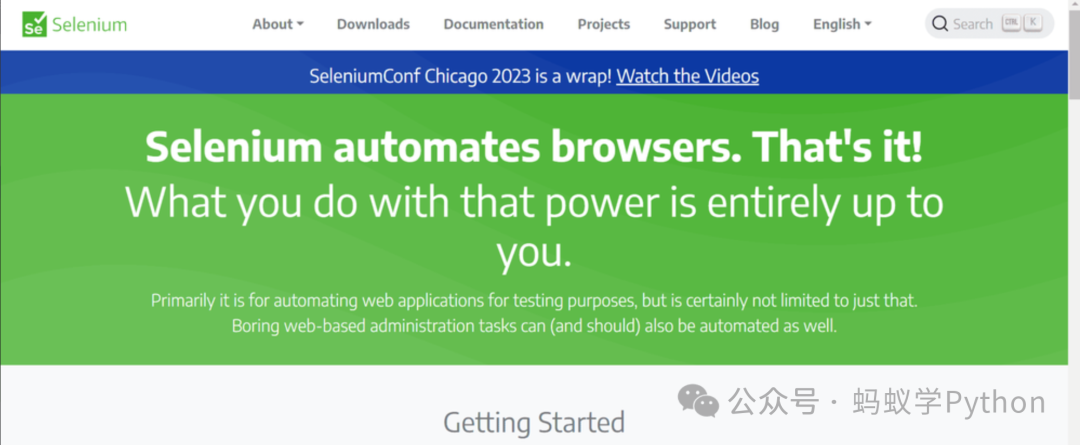Select Projects in the navigation bar
Viewport: 1080px width, 445px height.
pyautogui.click(x=603, y=24)
